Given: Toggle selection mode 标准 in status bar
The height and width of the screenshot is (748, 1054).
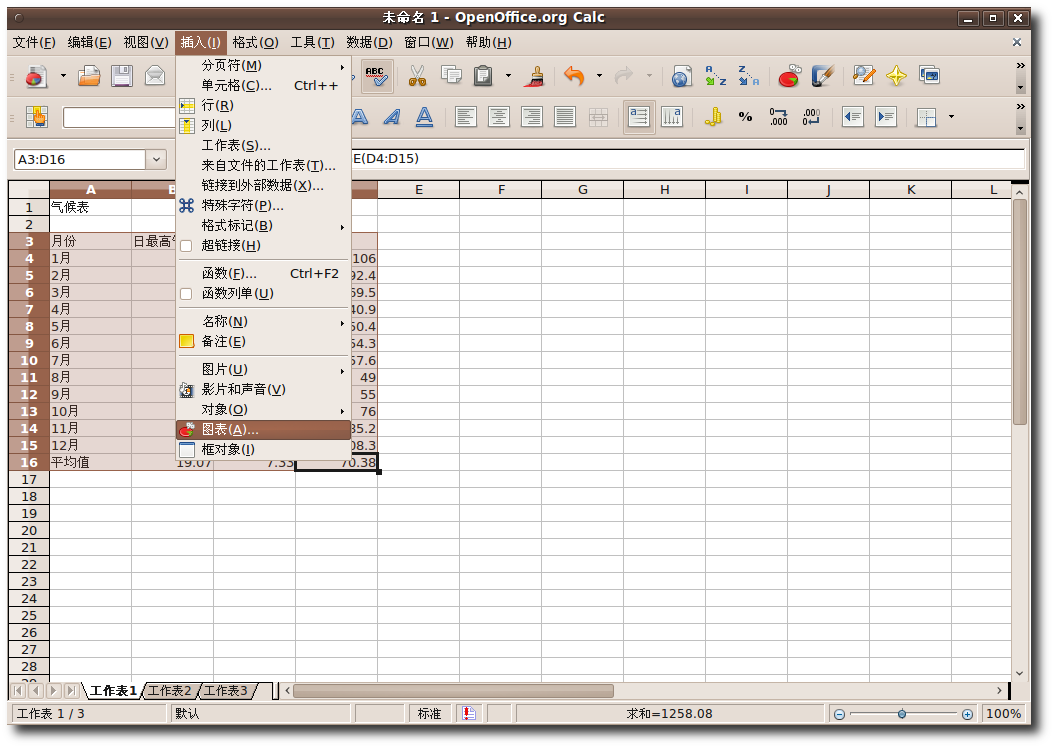Looking at the screenshot, I should (430, 714).
